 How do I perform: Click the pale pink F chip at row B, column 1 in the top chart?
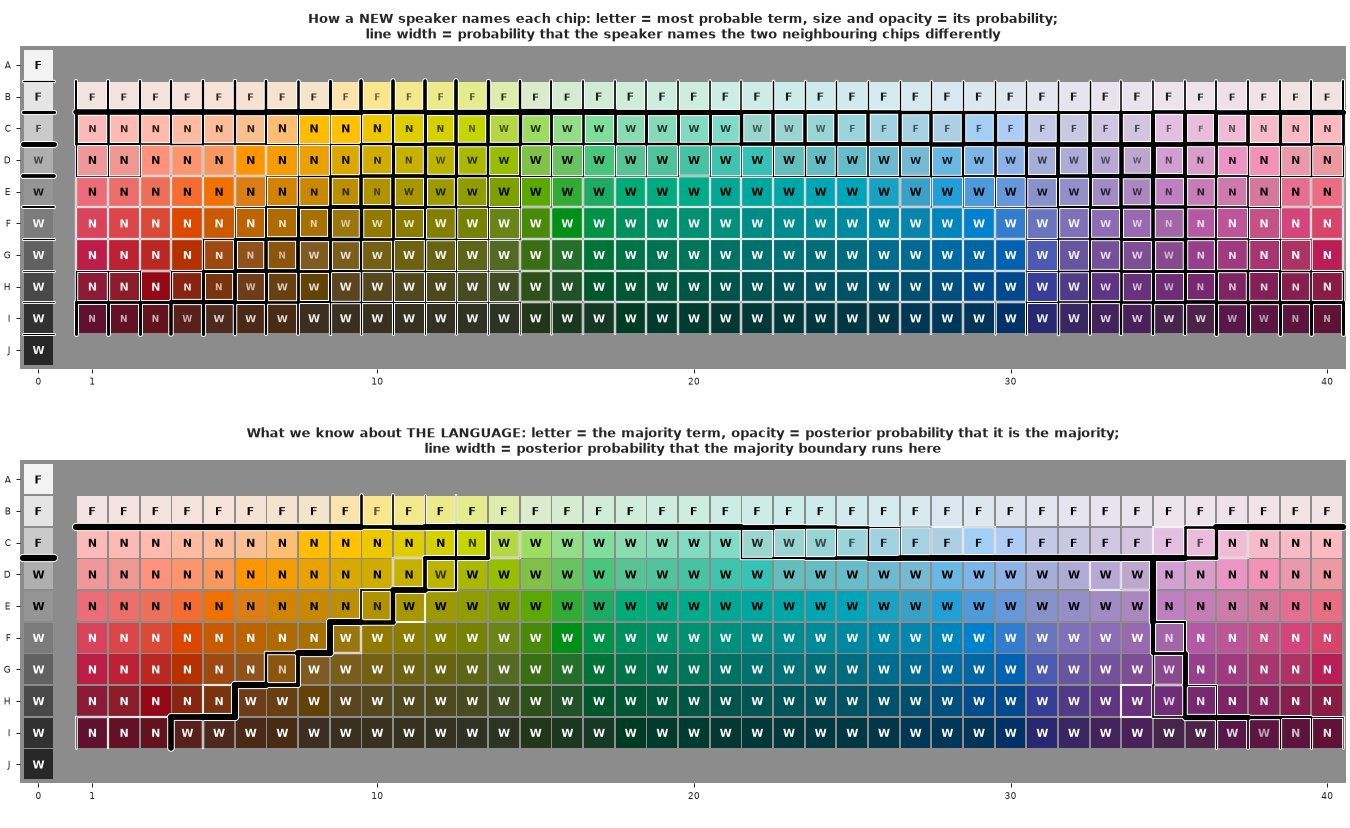point(92,97)
